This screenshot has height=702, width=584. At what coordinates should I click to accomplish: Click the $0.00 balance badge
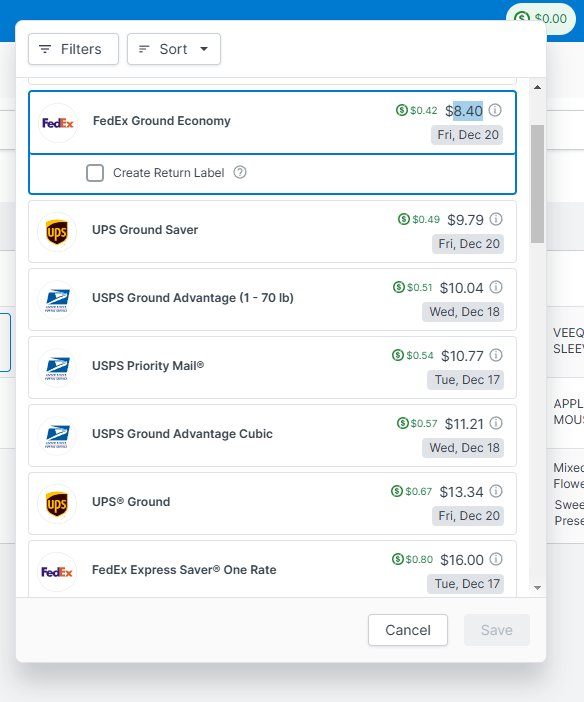541,19
